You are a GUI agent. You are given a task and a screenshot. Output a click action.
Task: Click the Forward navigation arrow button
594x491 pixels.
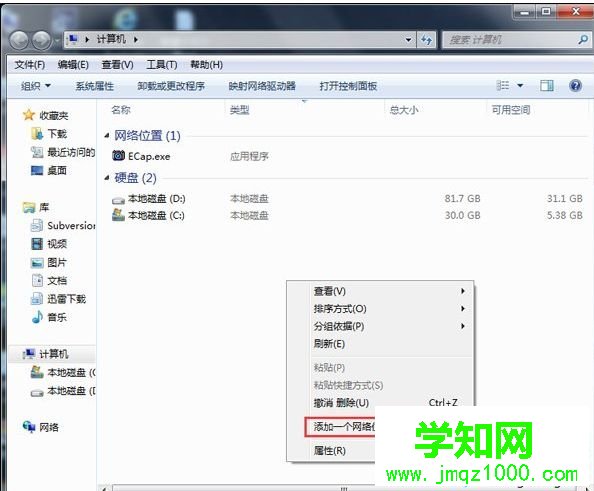tap(41, 40)
